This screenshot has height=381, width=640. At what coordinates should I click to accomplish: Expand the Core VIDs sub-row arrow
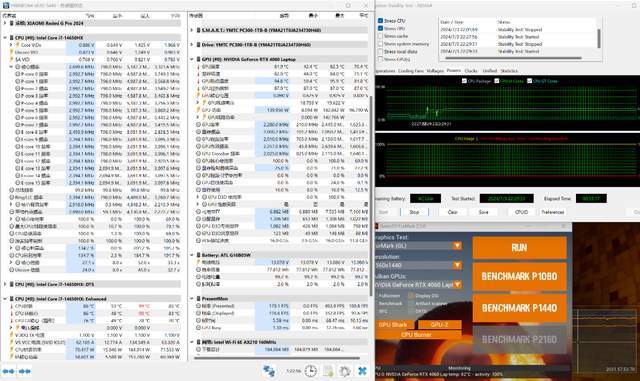click(x=11, y=45)
